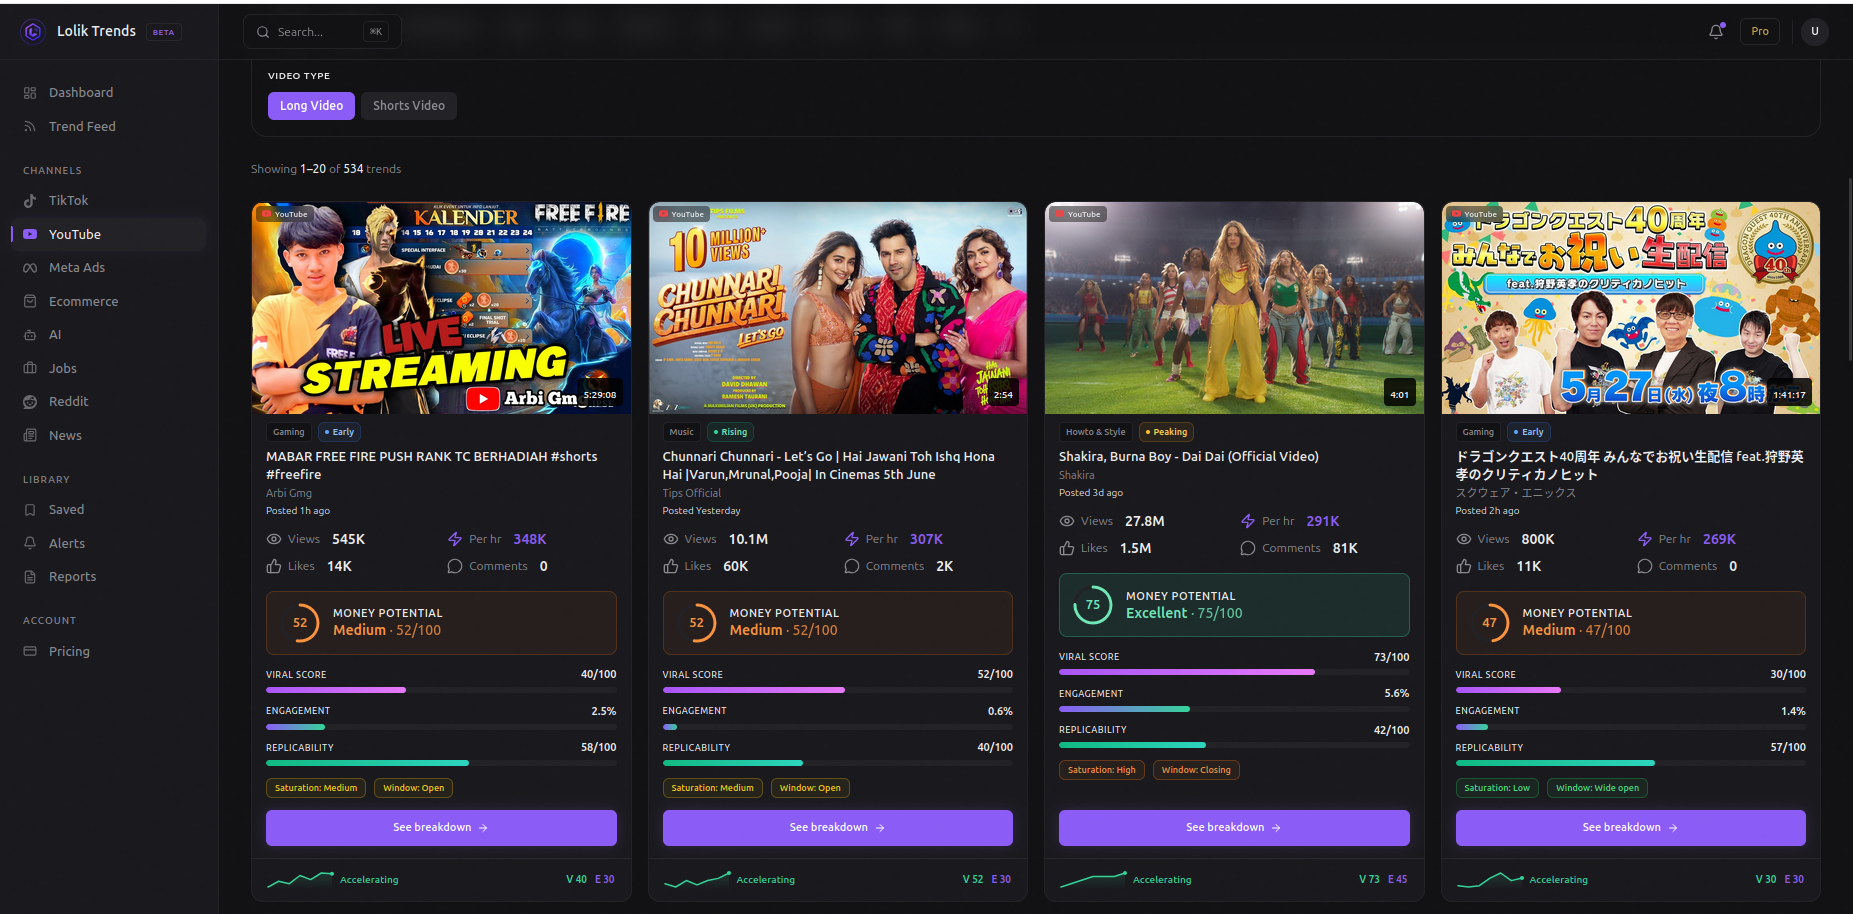Click likes thumbs-up icon on Chunnari card
1853x914 pixels.
point(671,566)
